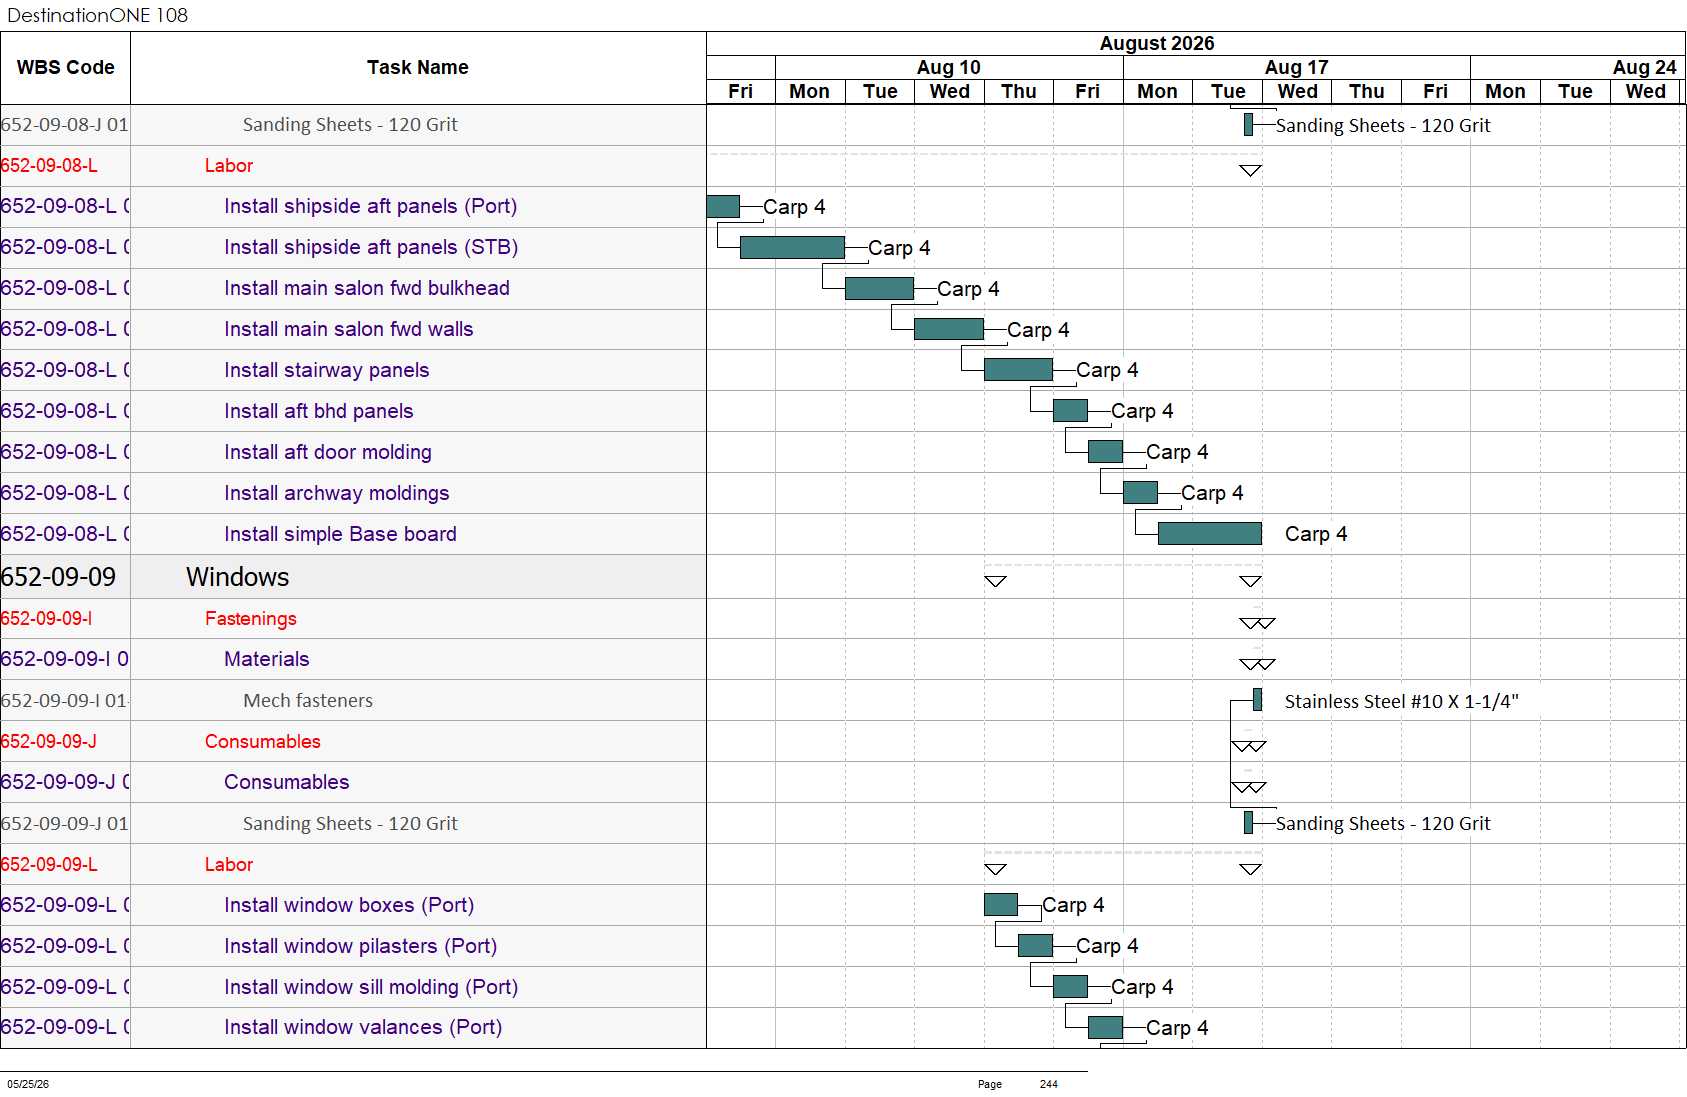1687x1097 pixels.
Task: Select the Install simple Base board task bar
Action: click(x=1209, y=533)
